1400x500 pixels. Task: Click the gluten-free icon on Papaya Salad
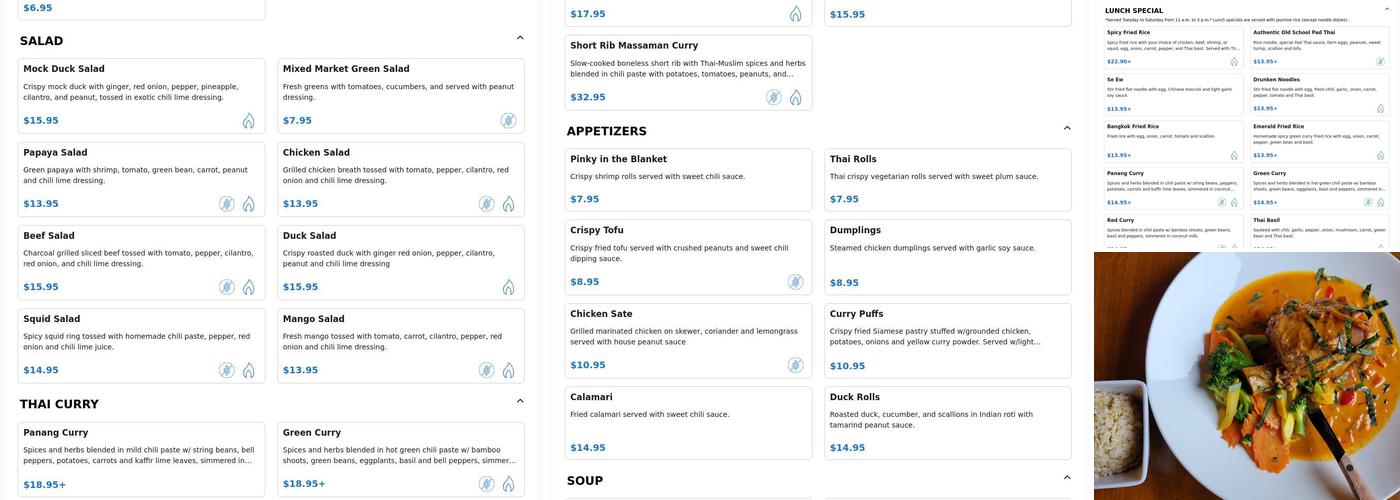click(x=227, y=204)
